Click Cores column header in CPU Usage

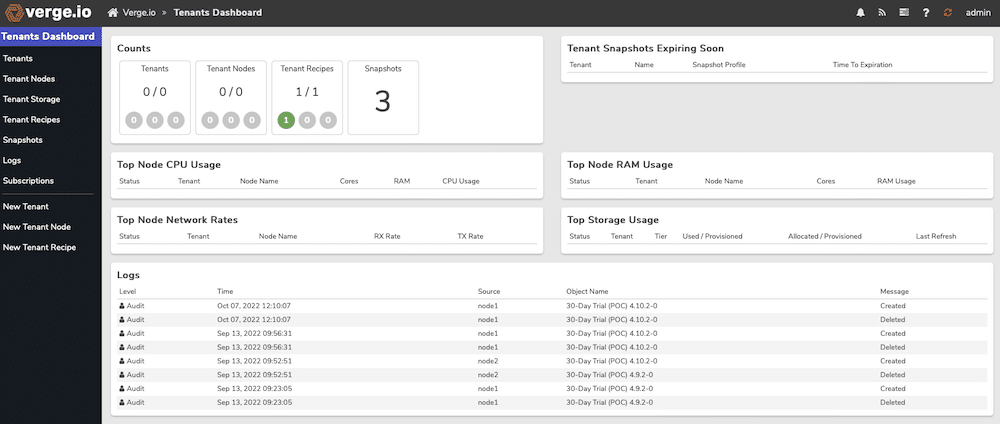pos(349,181)
